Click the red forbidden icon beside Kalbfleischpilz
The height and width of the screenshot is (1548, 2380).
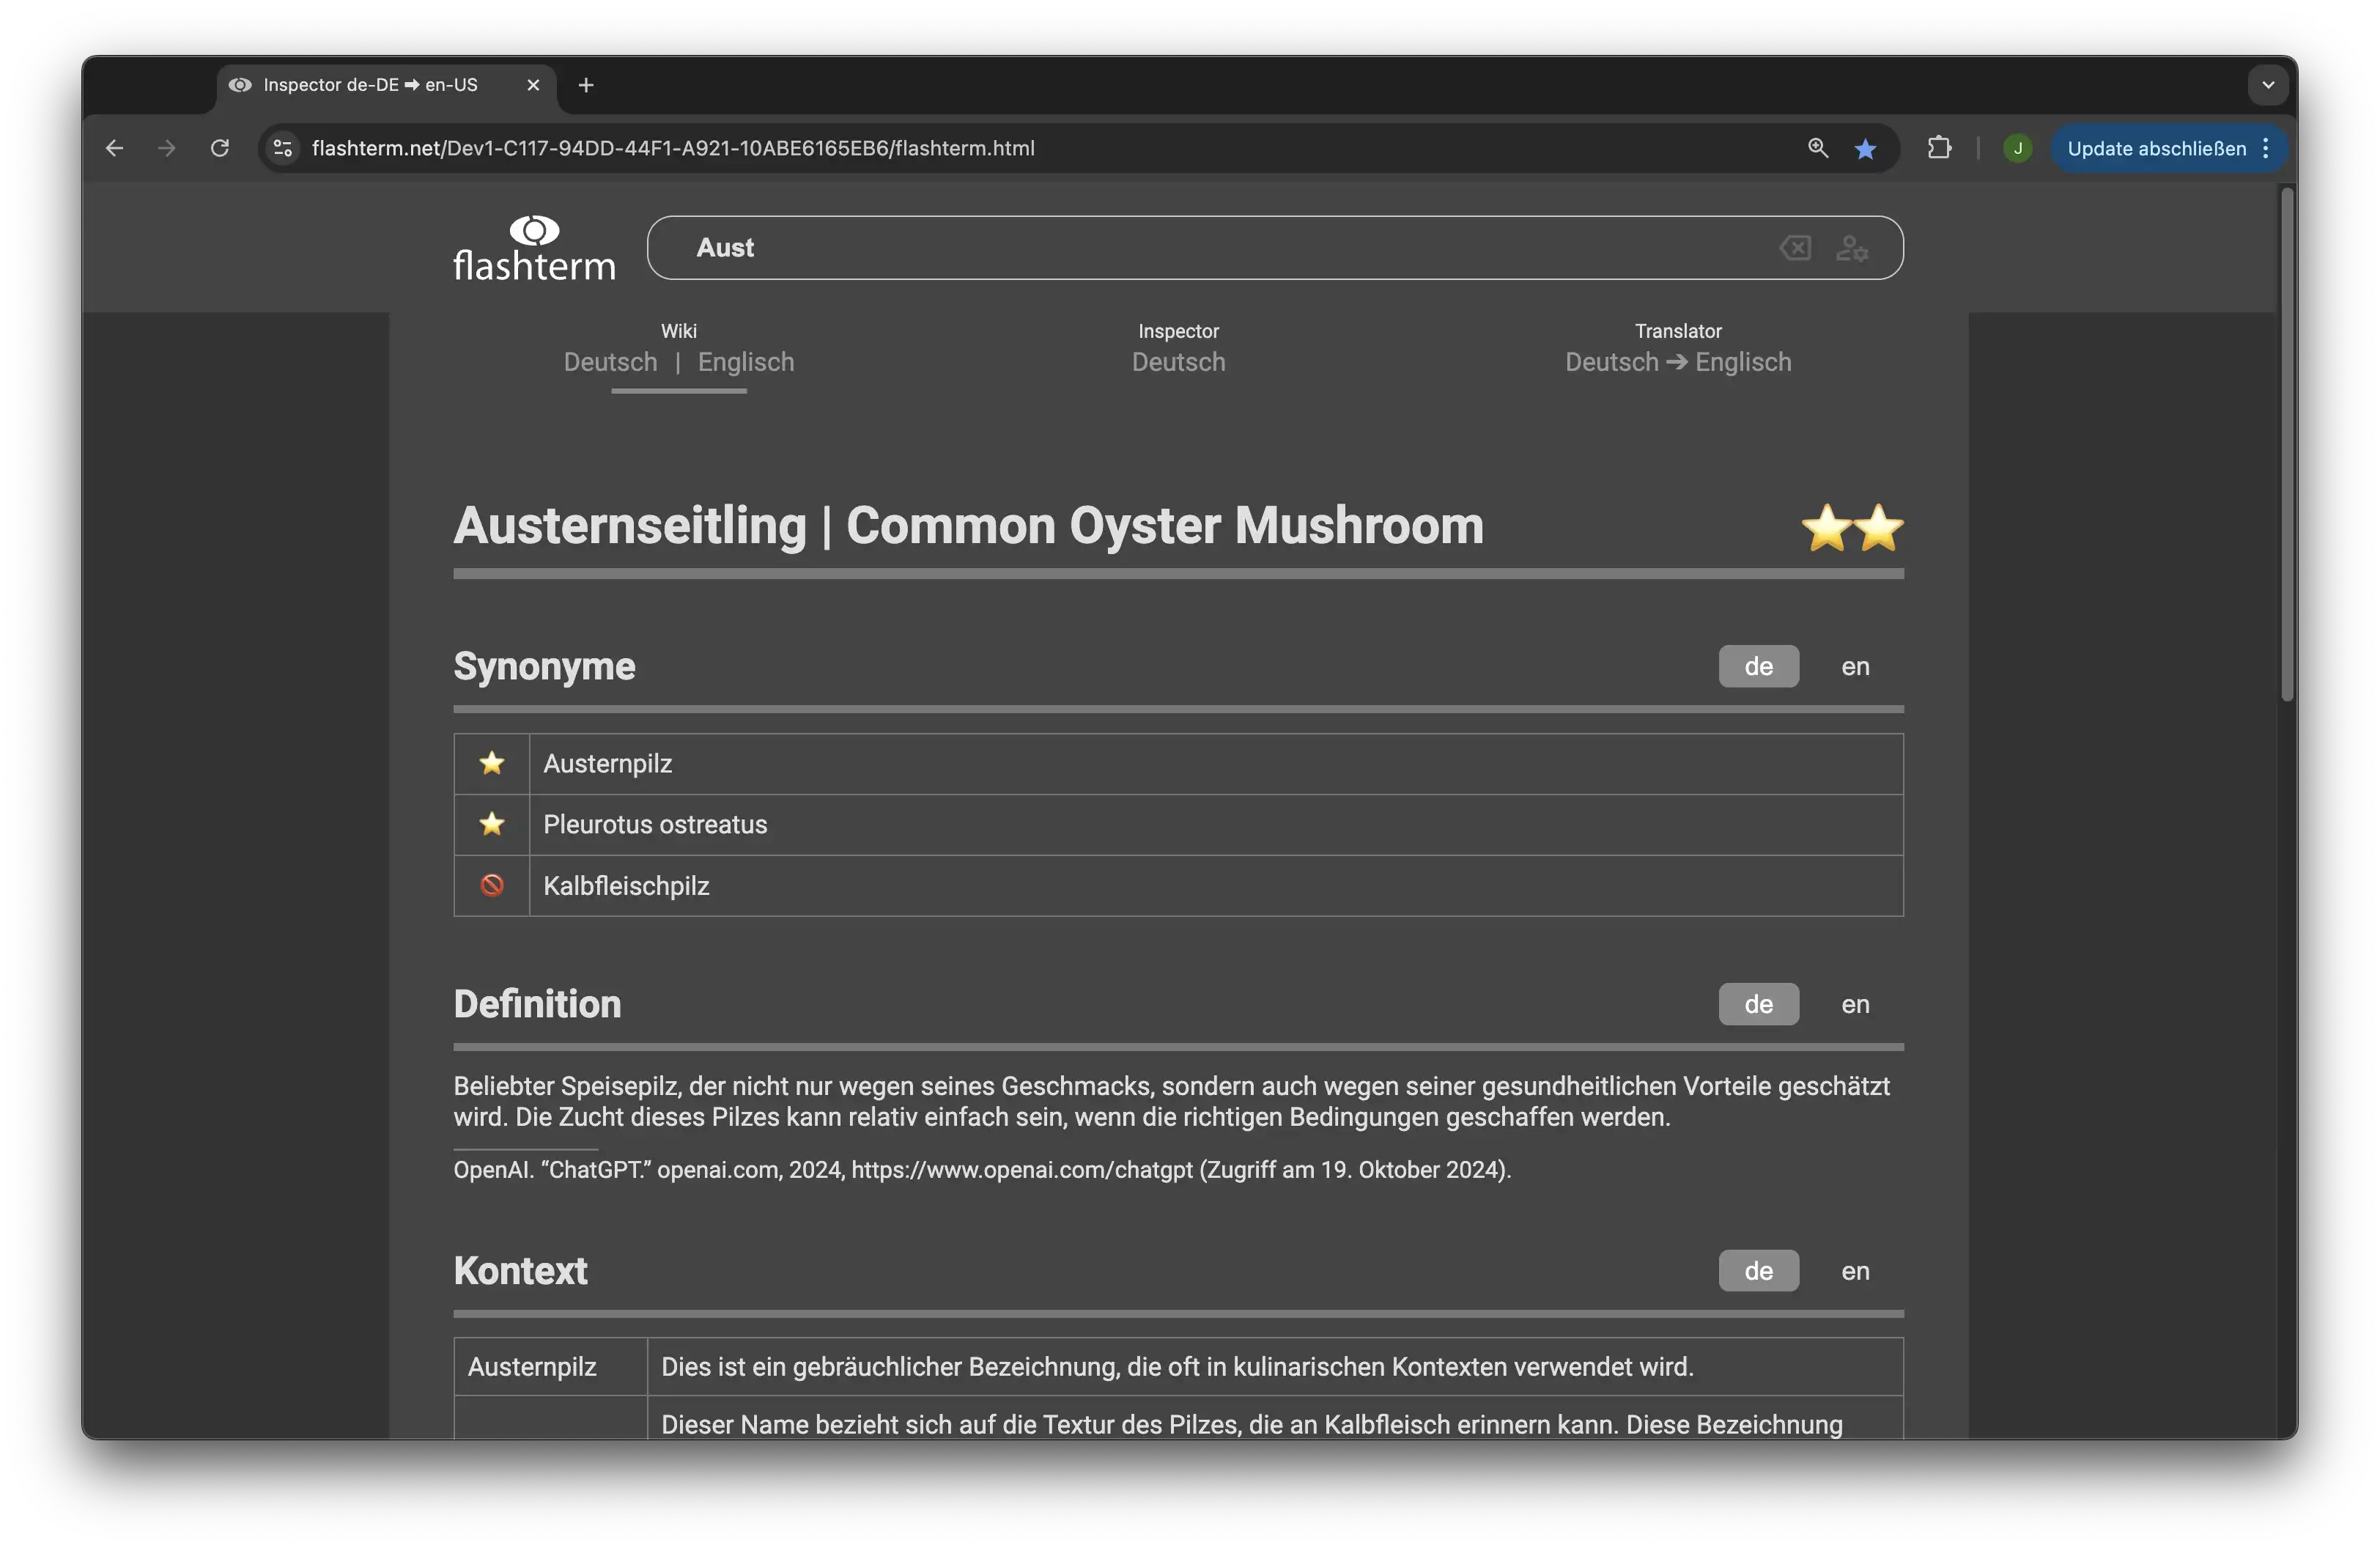(492, 886)
